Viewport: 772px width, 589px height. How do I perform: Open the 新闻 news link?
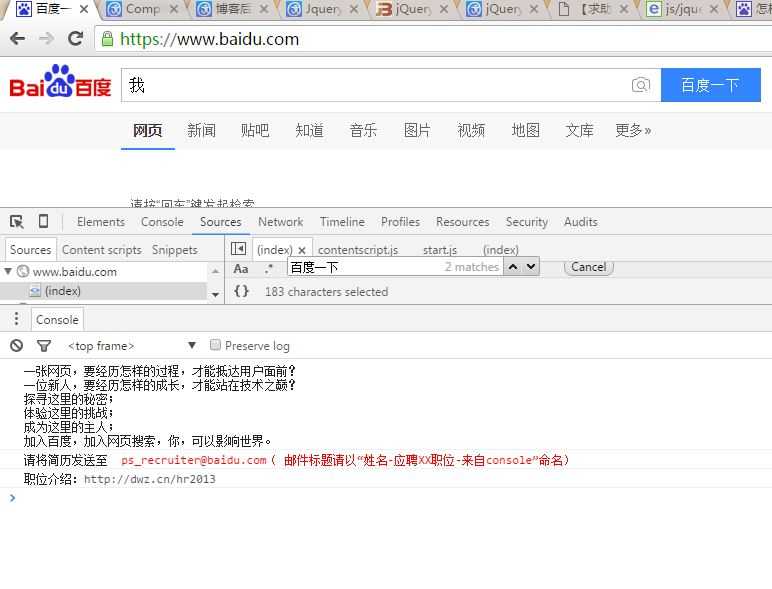[201, 130]
